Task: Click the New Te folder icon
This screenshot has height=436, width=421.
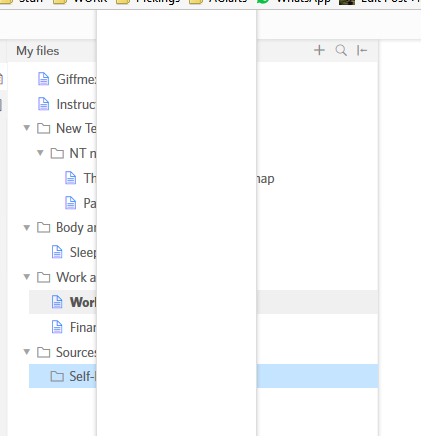Action: [44, 128]
